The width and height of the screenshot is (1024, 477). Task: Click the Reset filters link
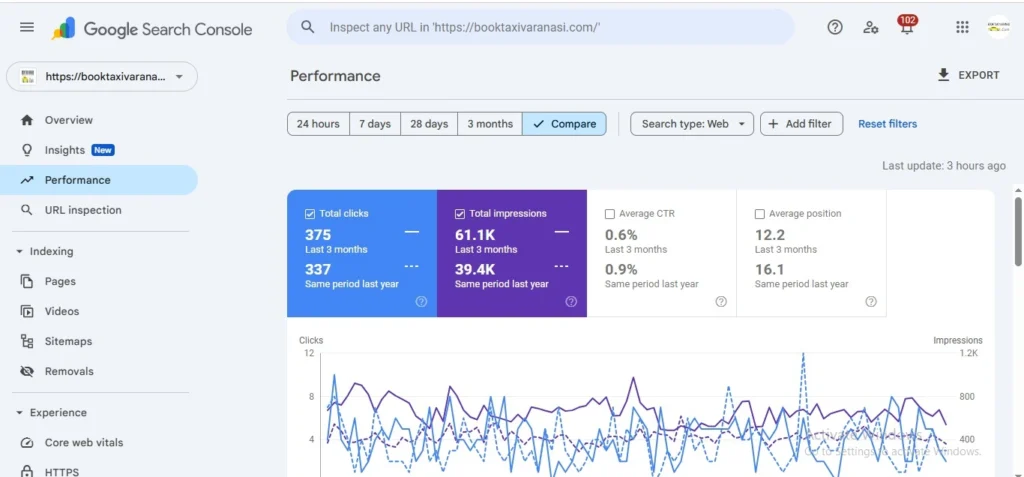click(x=887, y=124)
